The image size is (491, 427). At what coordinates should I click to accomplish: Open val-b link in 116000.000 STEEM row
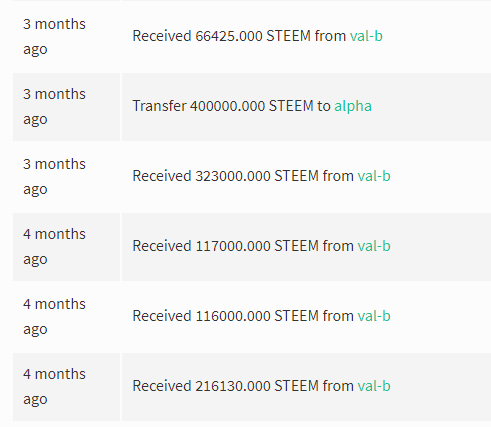374,316
